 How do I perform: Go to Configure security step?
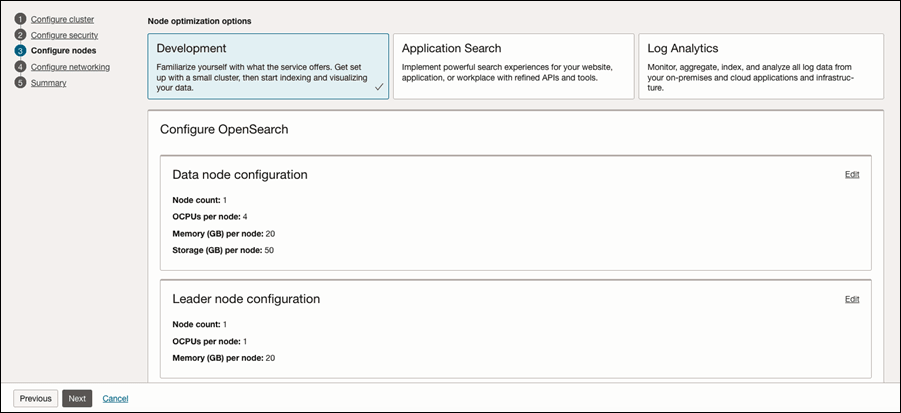(64, 35)
